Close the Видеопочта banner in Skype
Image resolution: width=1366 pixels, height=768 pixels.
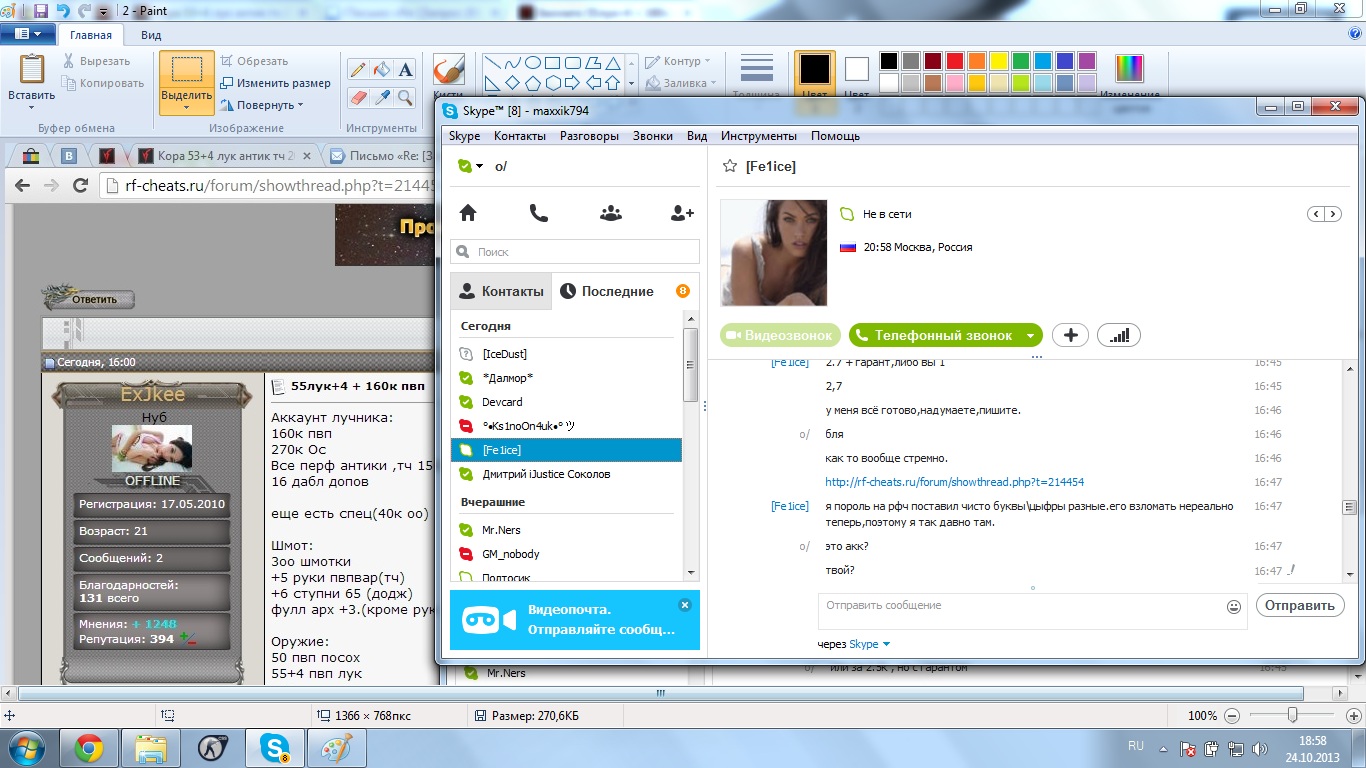684,605
